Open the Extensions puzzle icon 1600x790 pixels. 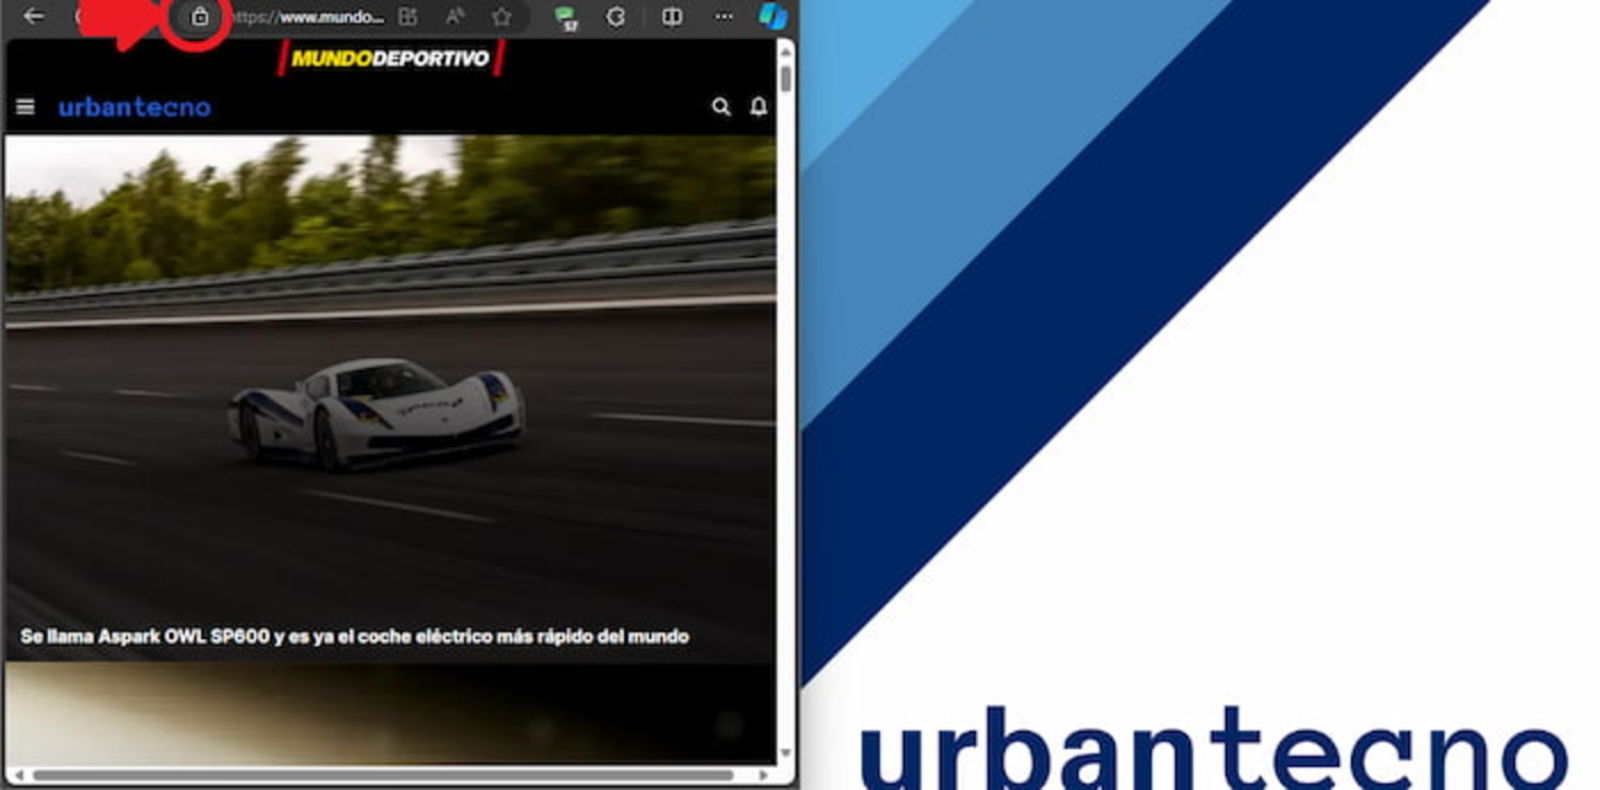616,16
